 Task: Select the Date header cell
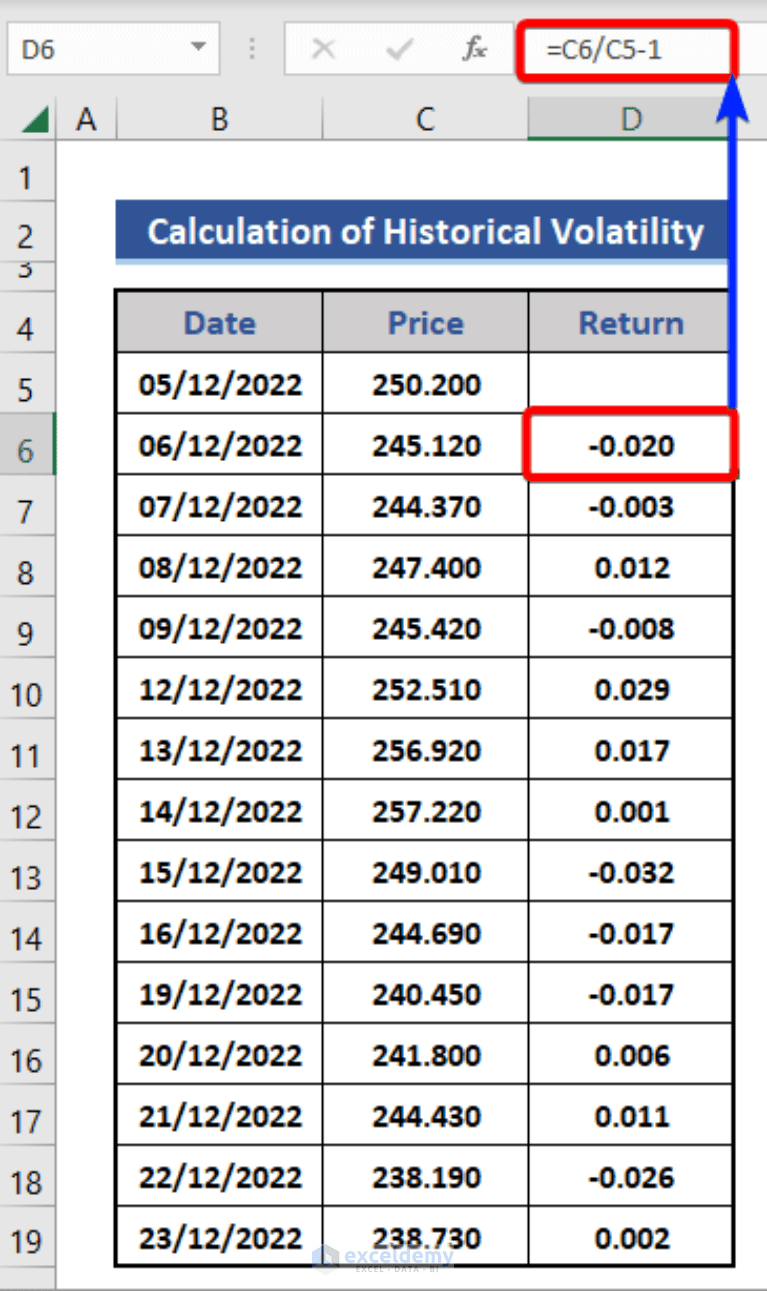[x=218, y=322]
